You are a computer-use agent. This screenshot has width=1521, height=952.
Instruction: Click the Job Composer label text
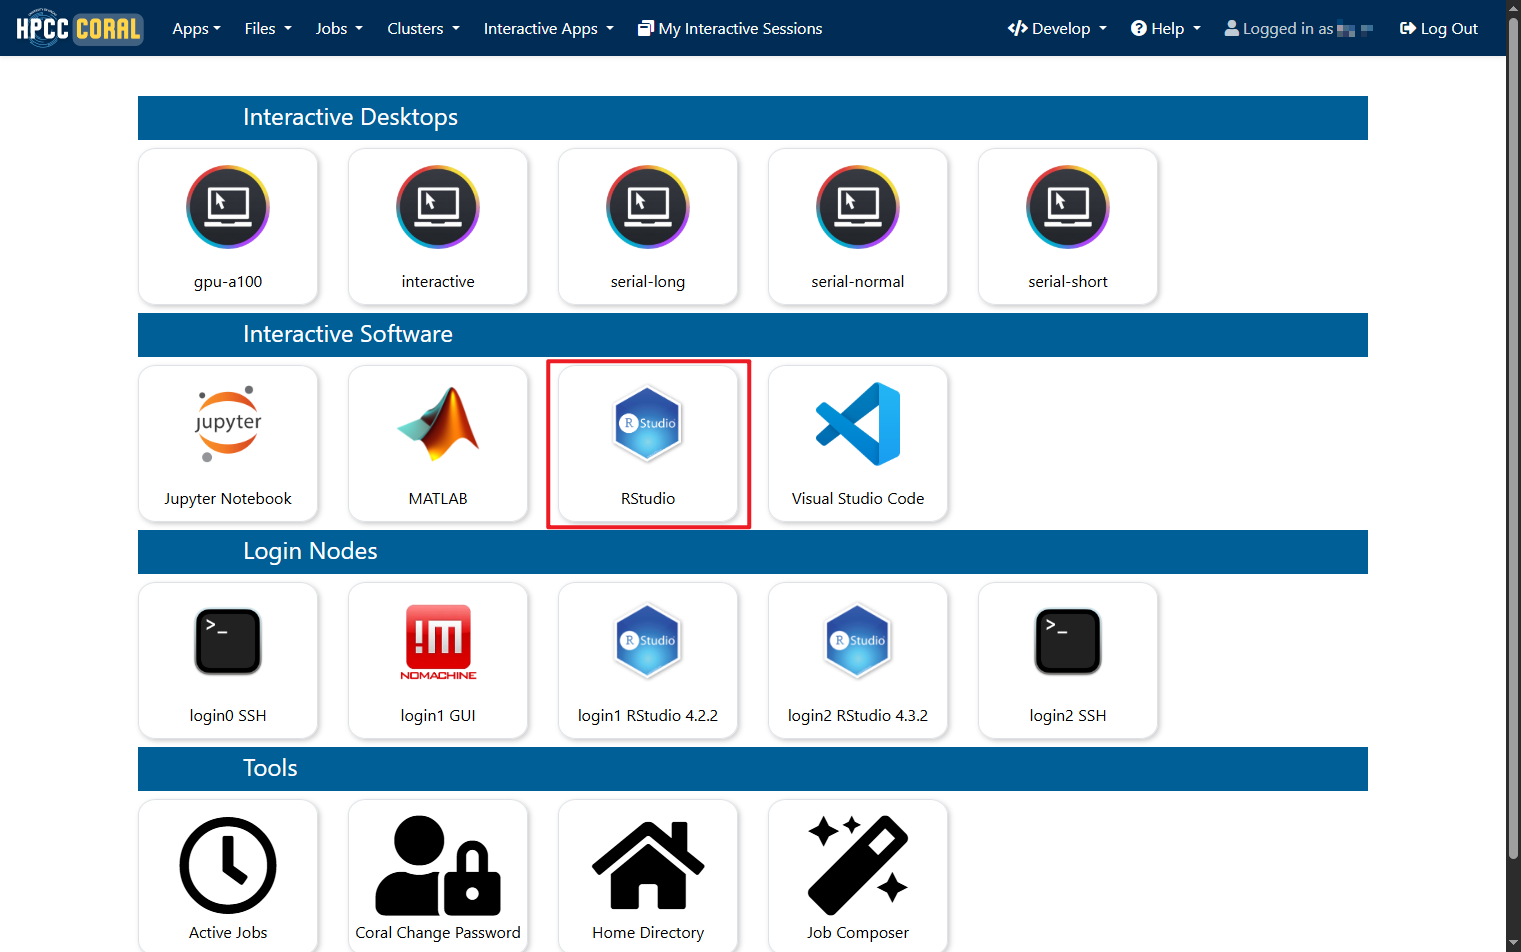pos(858,933)
